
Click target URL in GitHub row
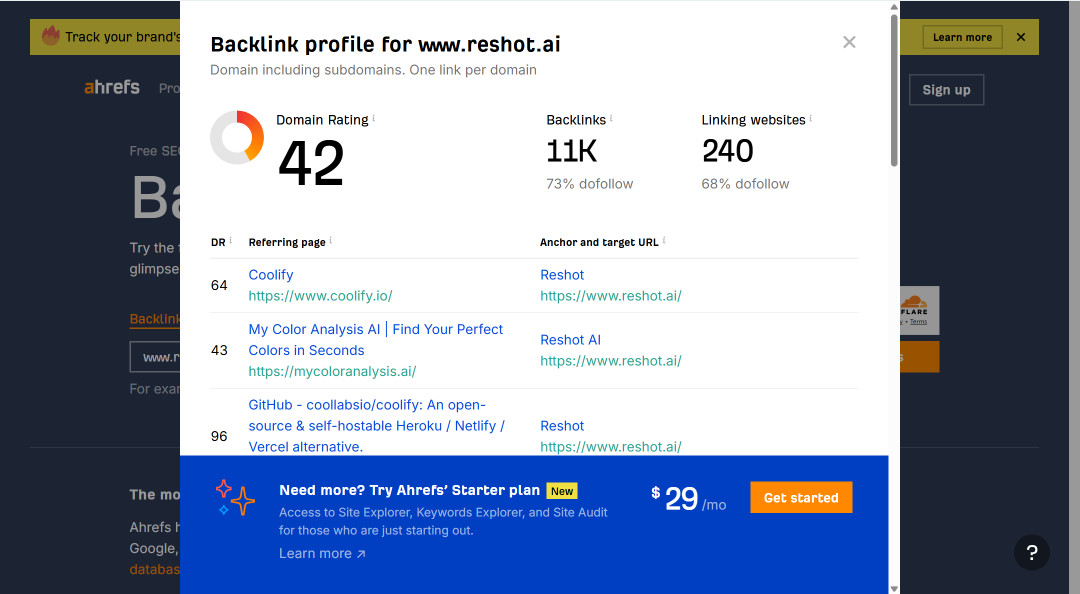[611, 447]
